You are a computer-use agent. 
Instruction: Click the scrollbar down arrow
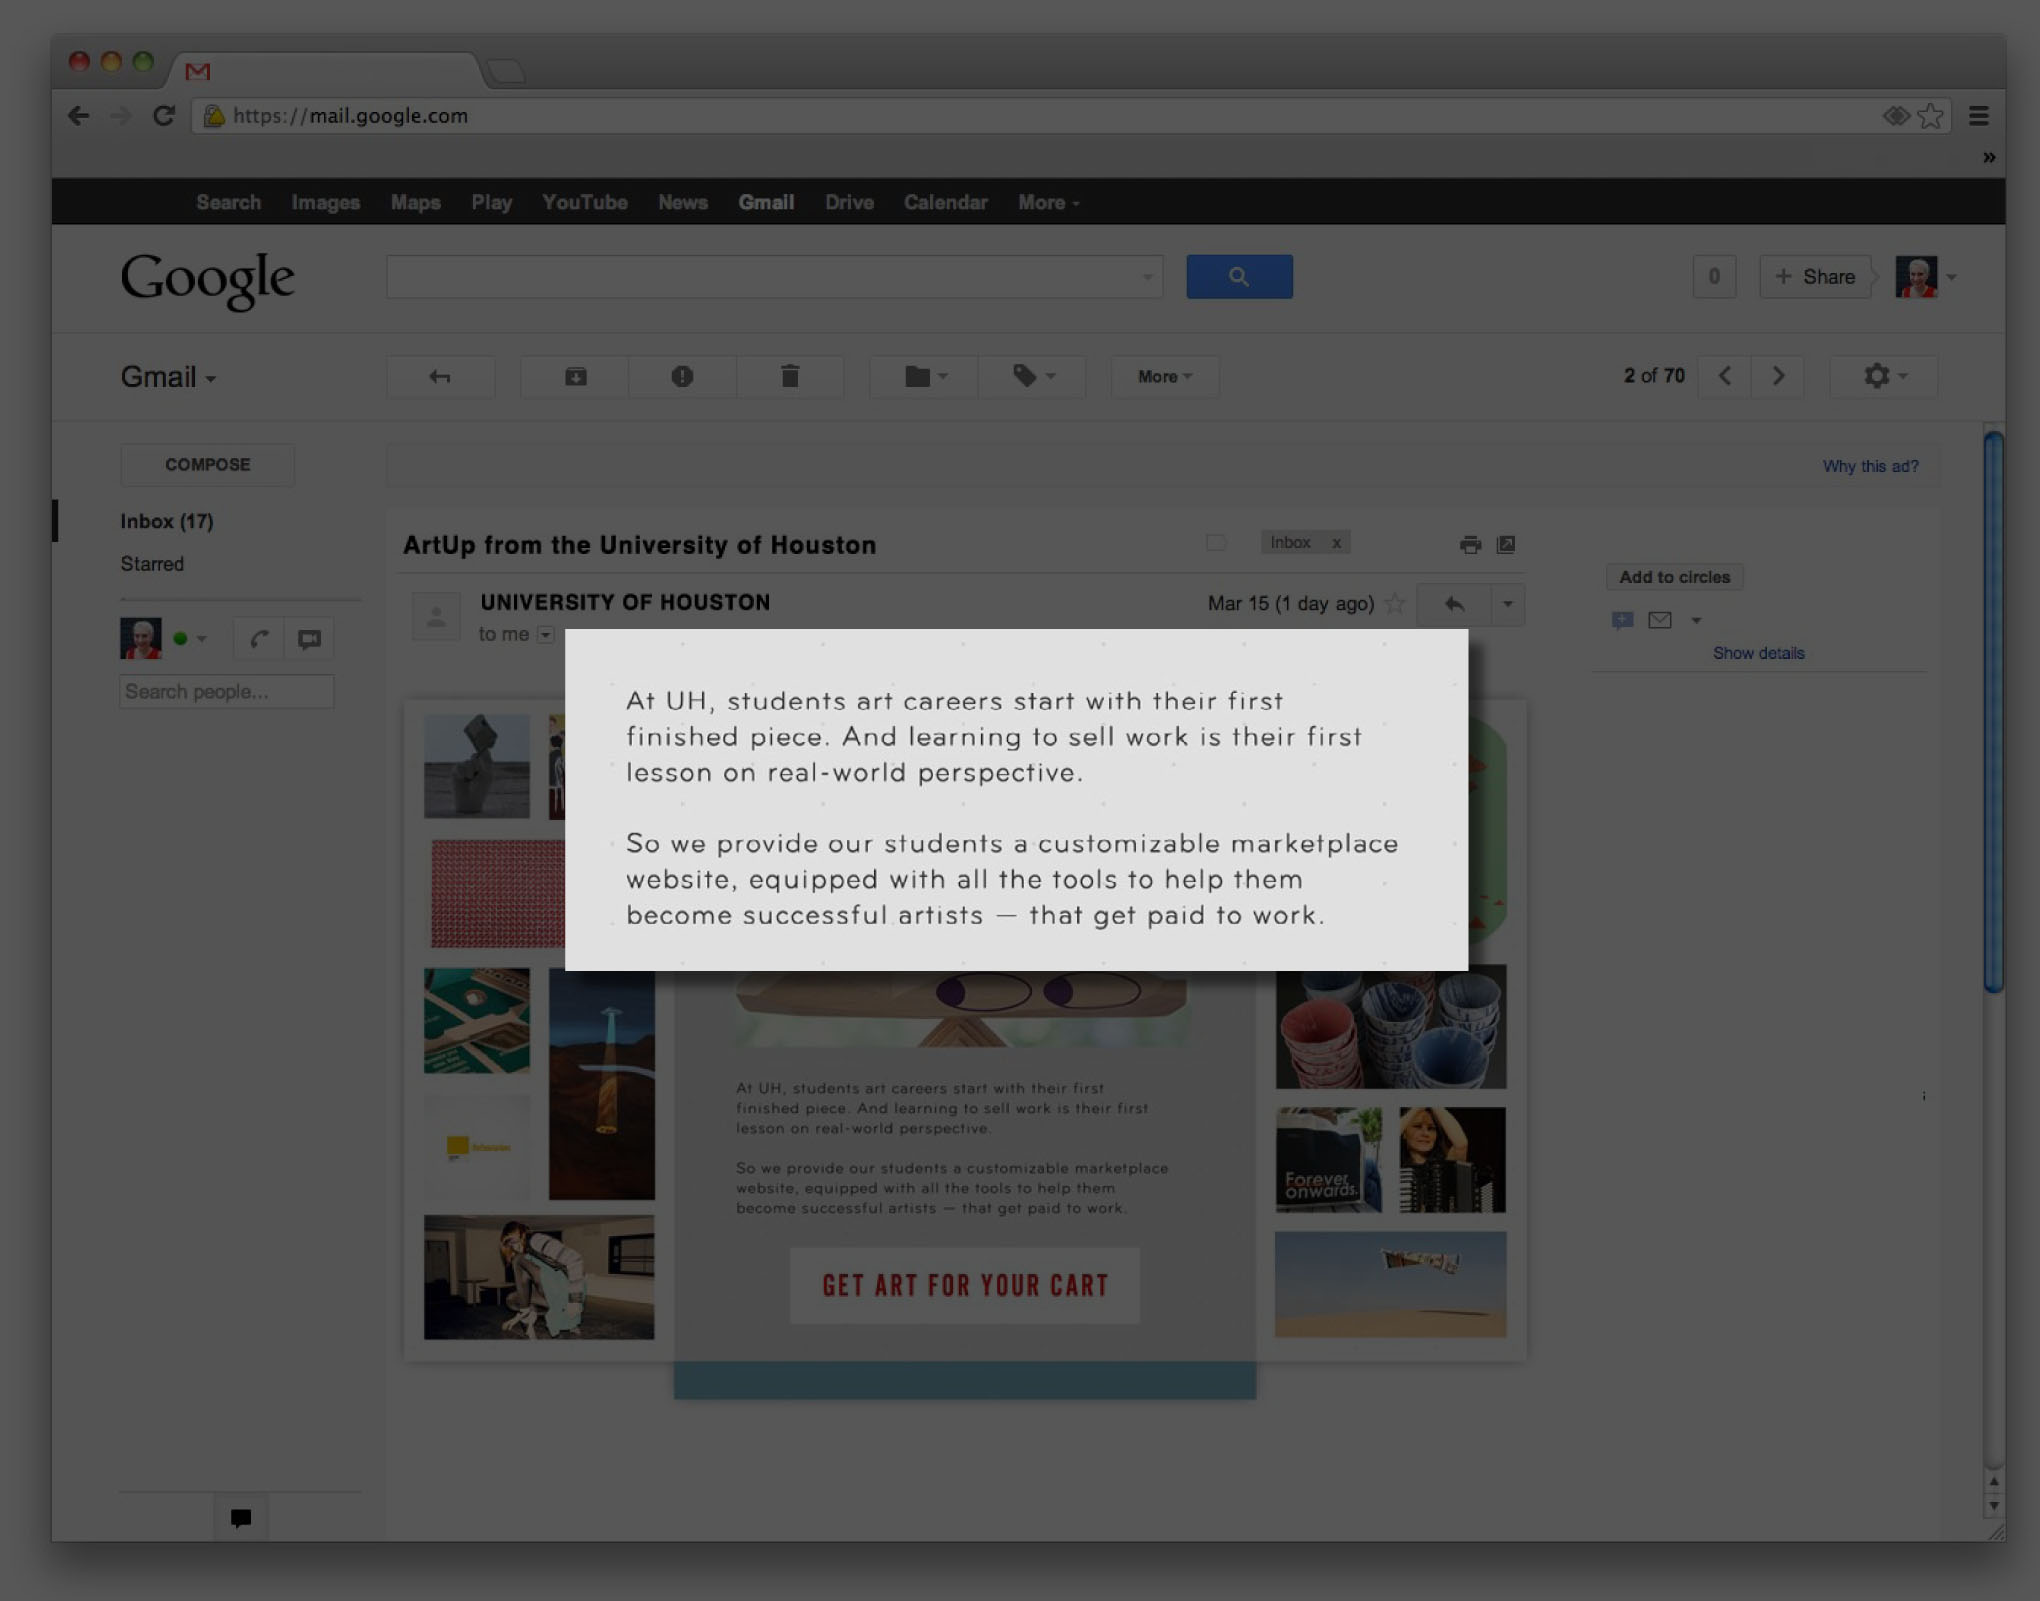[x=1993, y=1506]
